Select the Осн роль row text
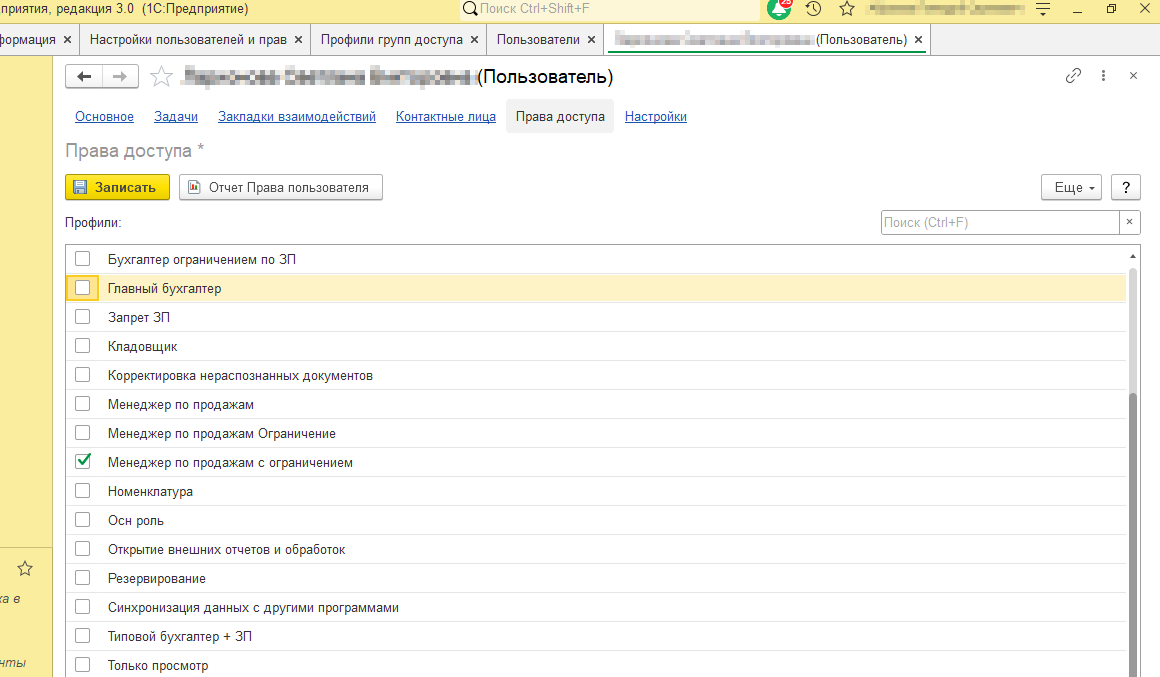 136,520
